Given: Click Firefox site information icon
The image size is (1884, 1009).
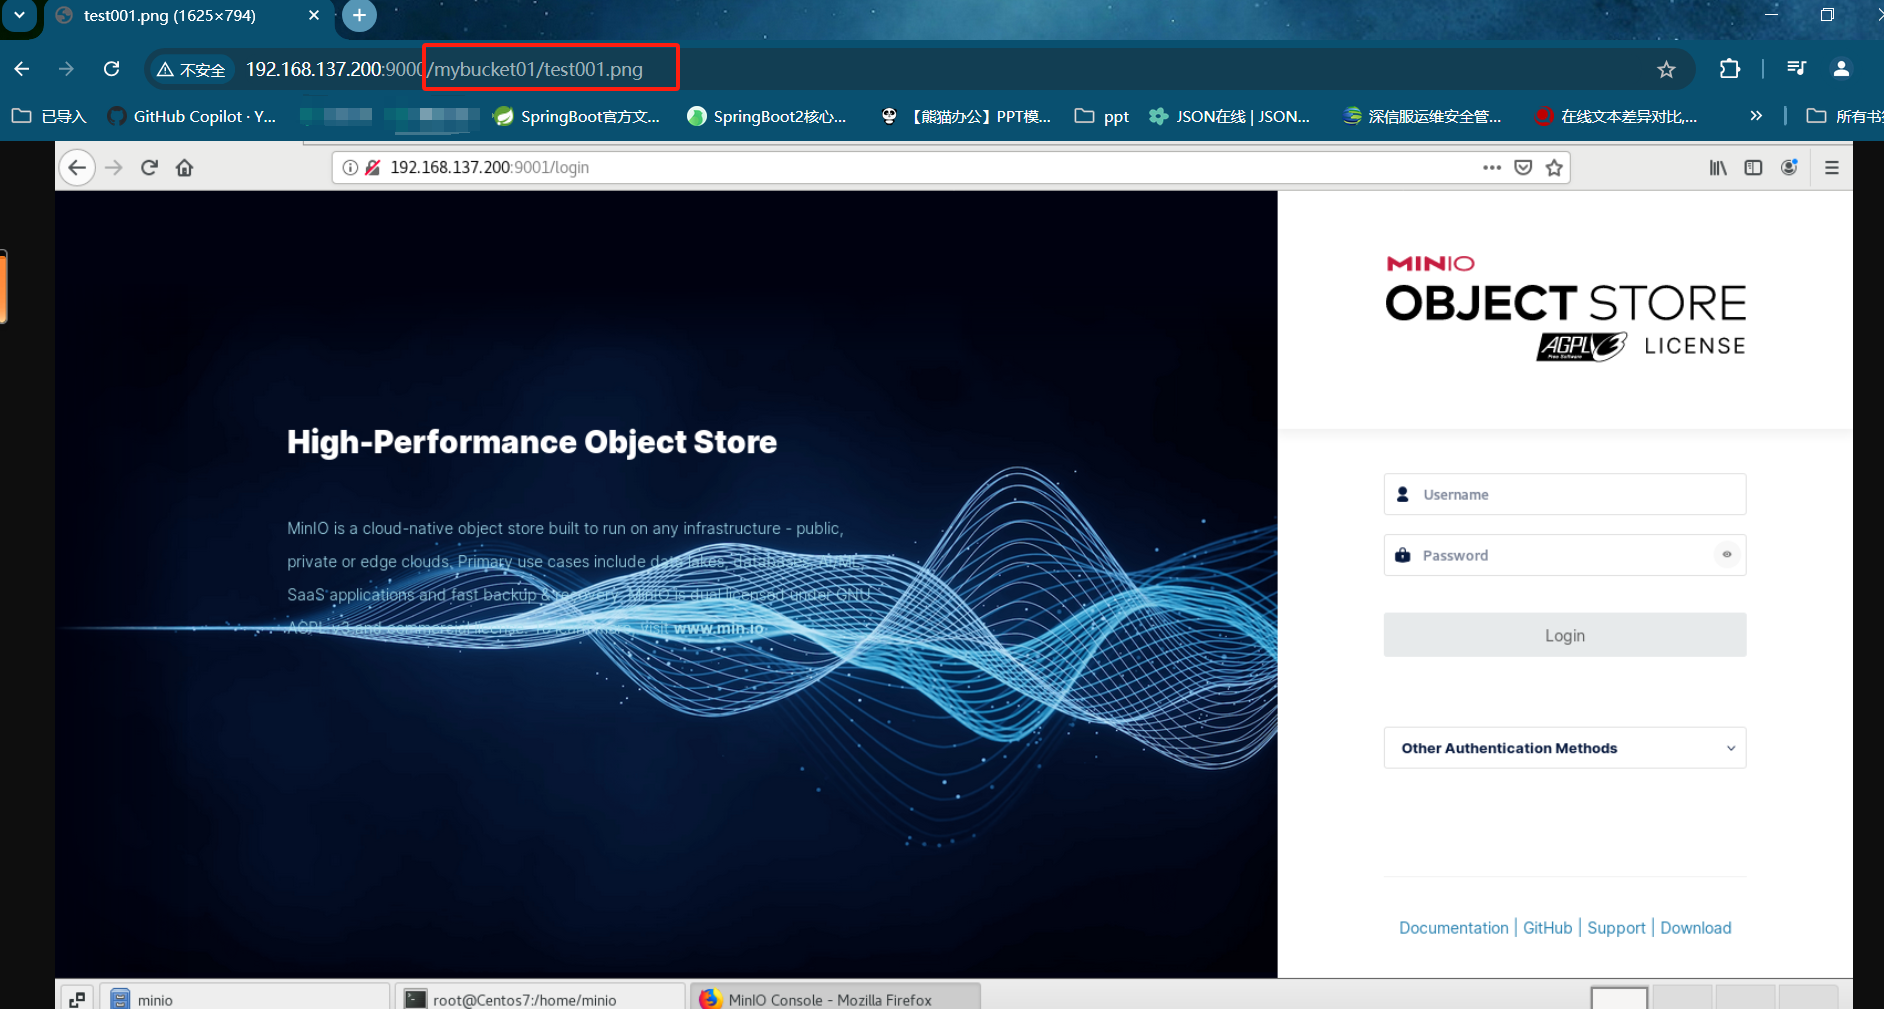Looking at the screenshot, I should coord(350,167).
